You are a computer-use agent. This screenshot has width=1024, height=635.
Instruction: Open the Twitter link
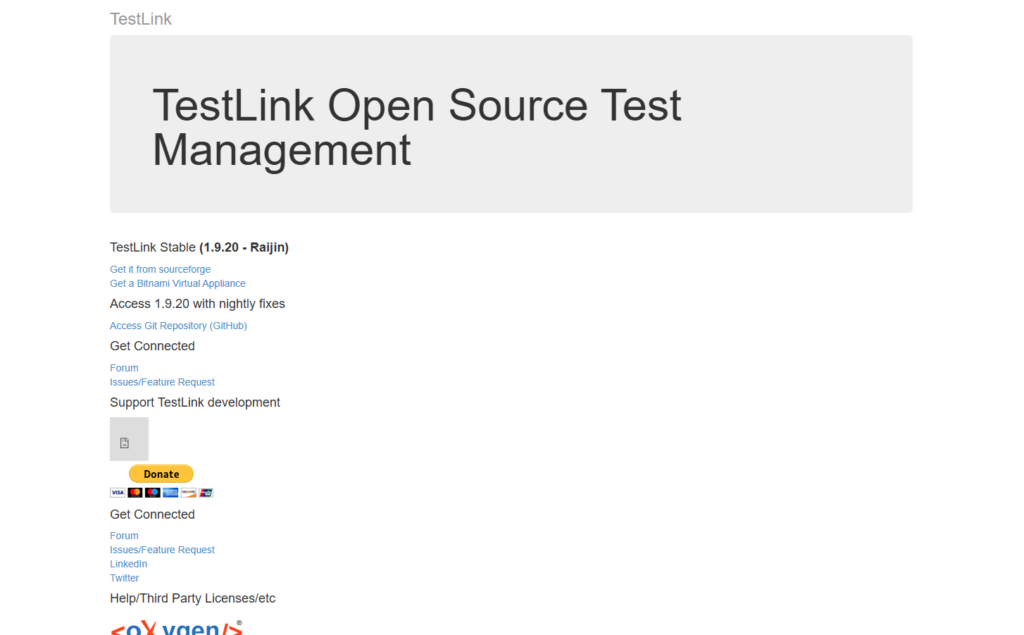124,578
